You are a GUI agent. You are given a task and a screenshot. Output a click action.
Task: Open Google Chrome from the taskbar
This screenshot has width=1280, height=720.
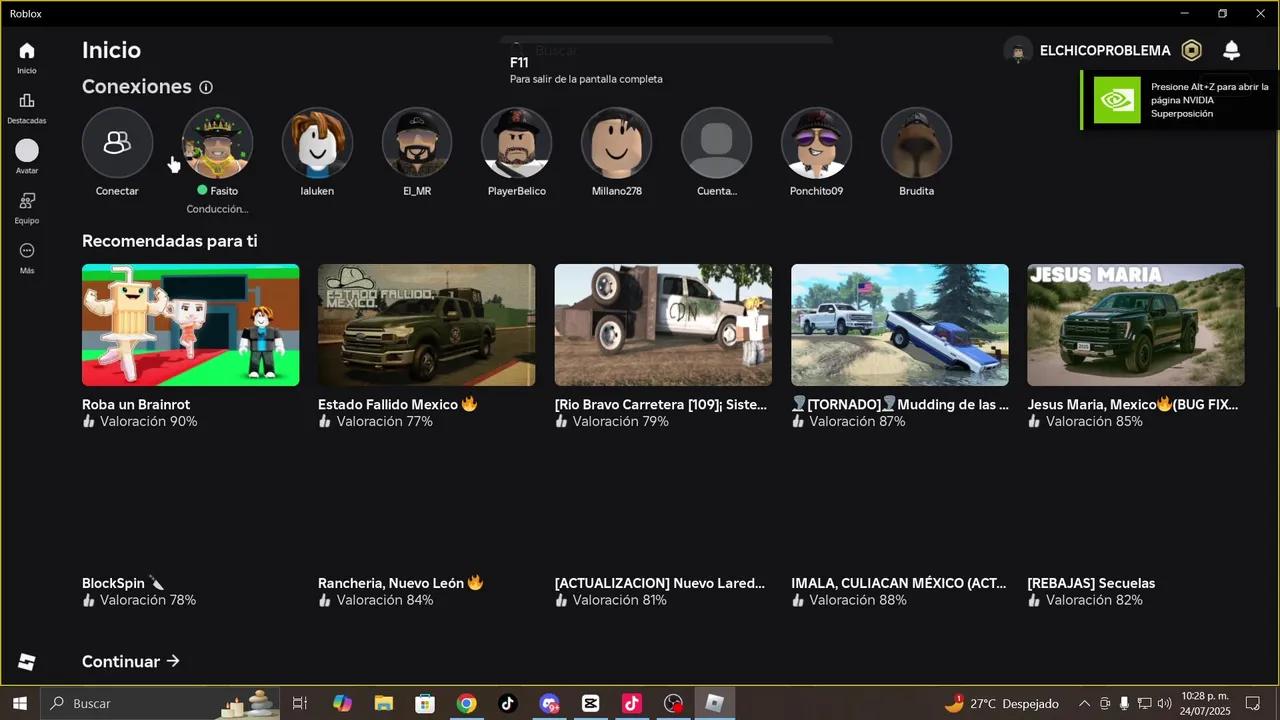466,703
